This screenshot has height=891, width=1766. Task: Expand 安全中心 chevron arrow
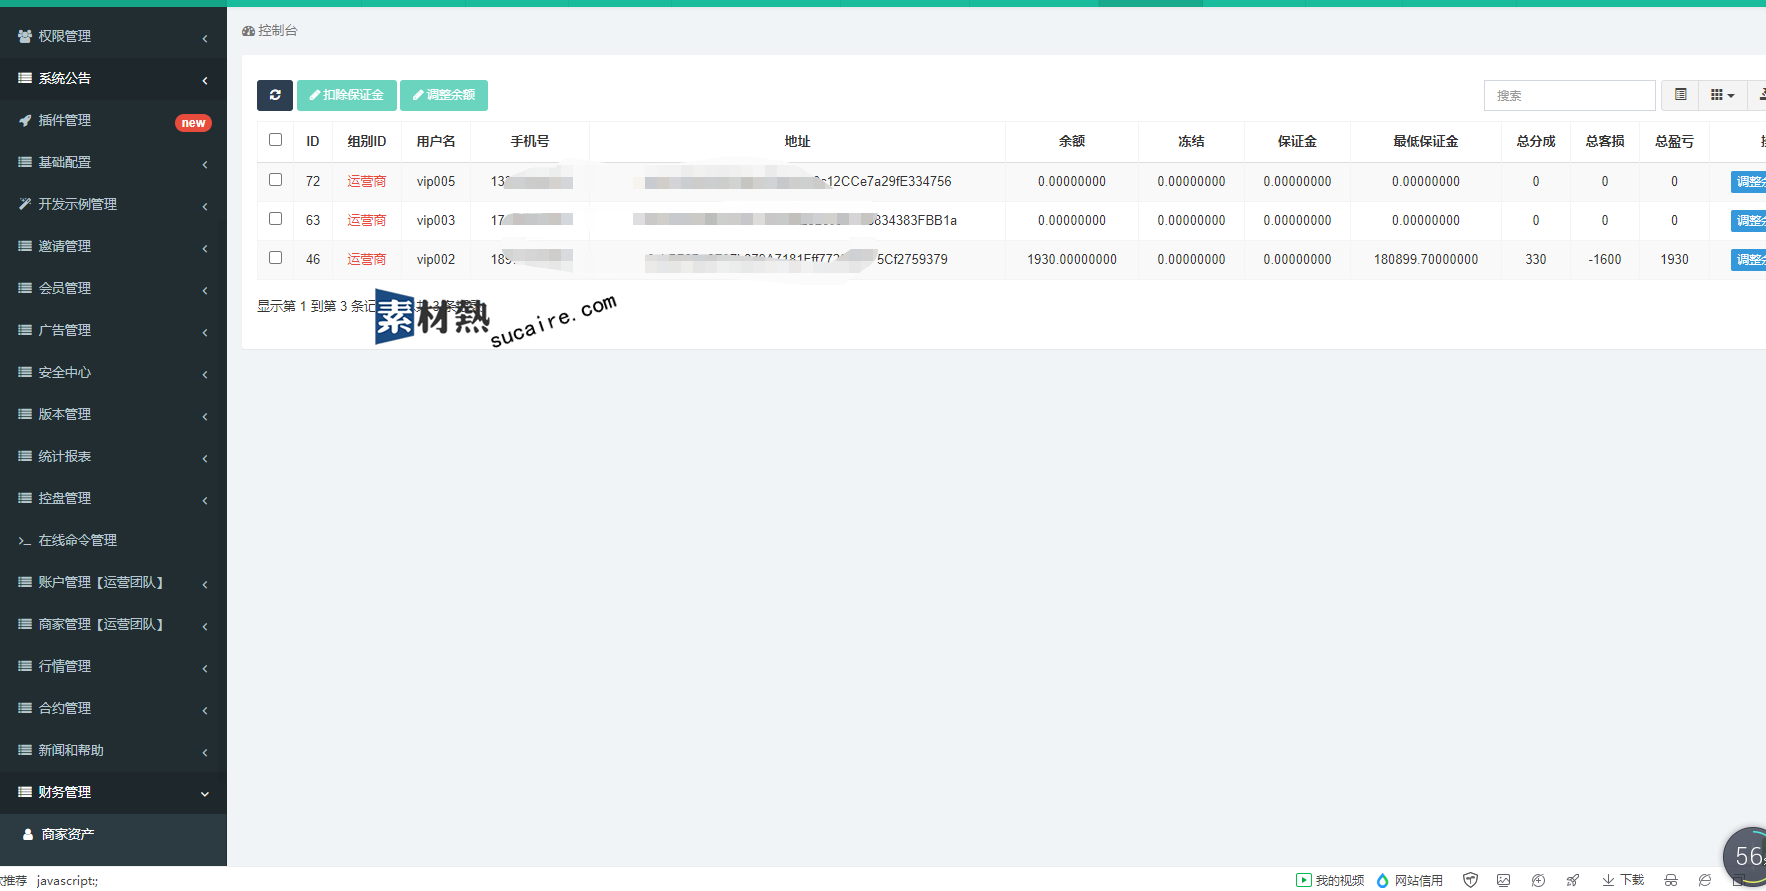pos(205,375)
